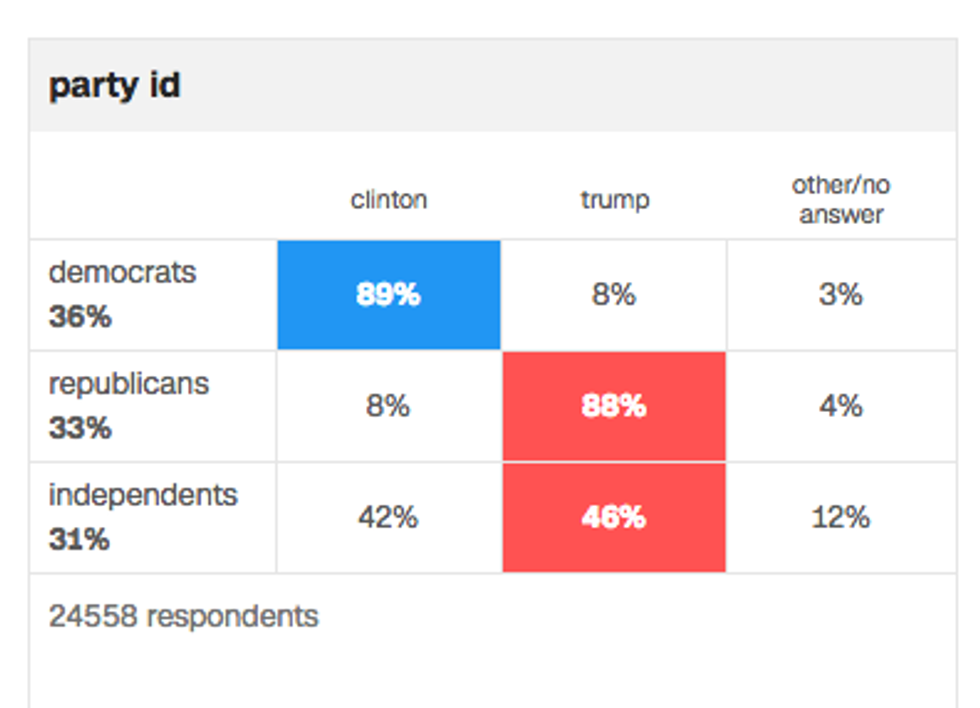This screenshot has width=980, height=708.
Task: Click the red 88% cell
Action: pos(614,406)
